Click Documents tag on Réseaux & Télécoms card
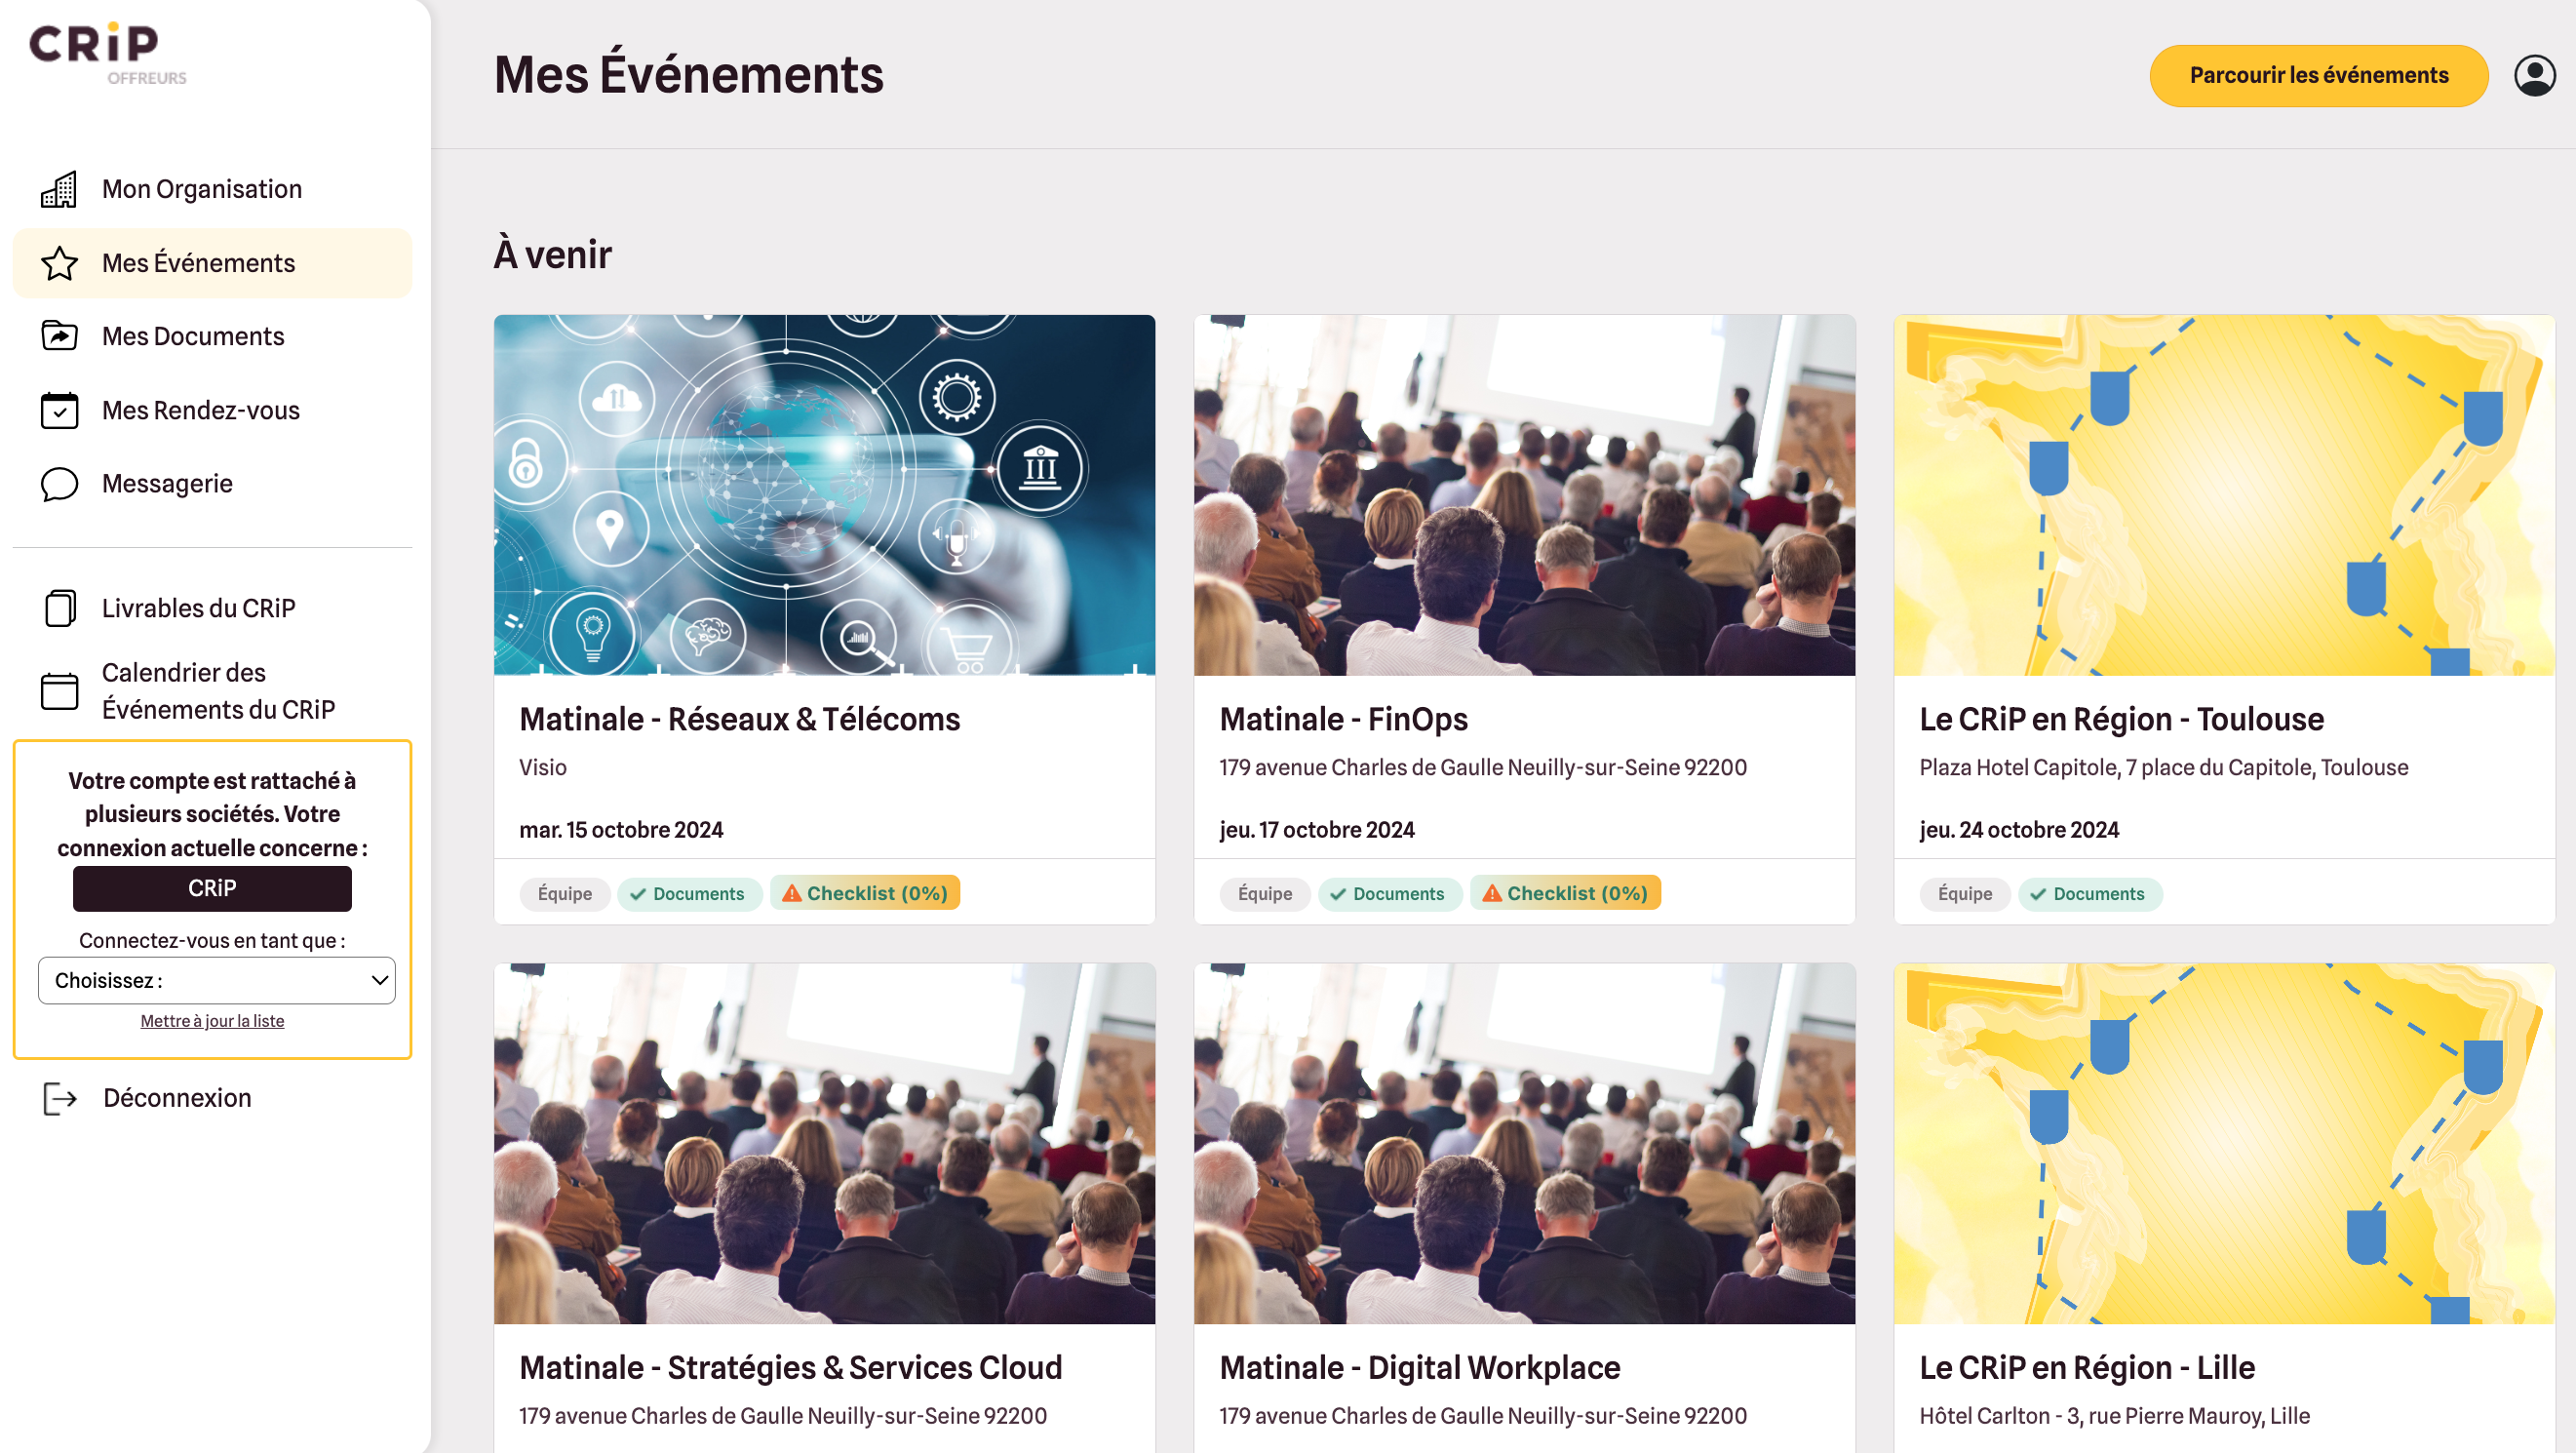This screenshot has height=1453, width=2576. 689,893
